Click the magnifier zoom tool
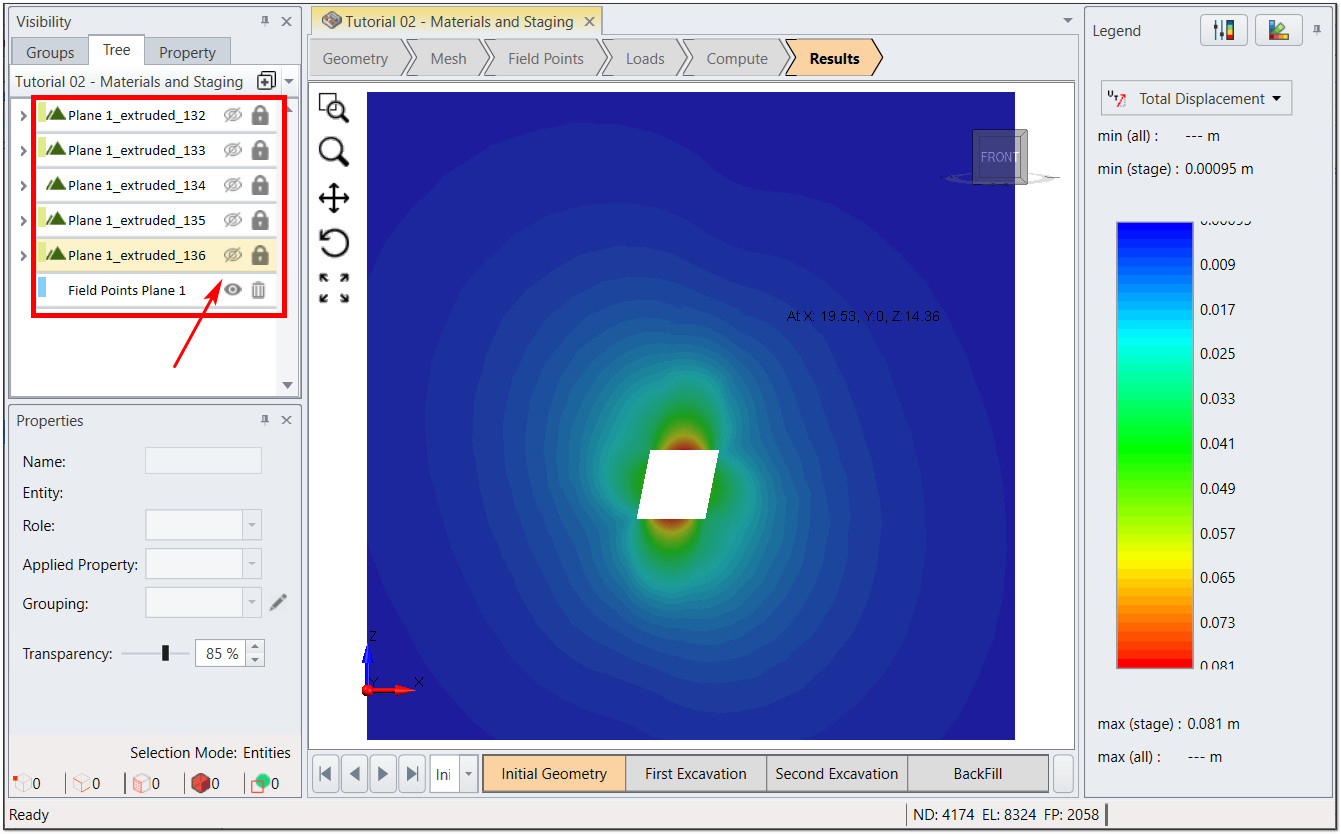Screen dimensions: 1341x834 333,152
